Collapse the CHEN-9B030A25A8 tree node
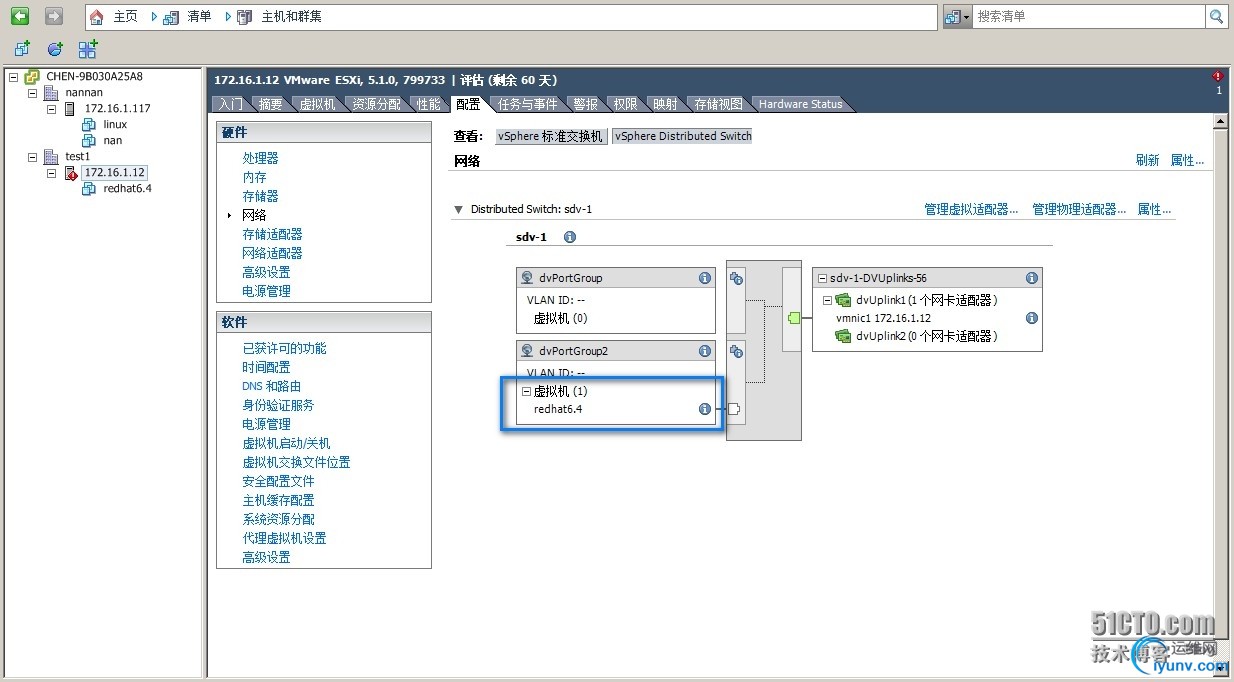1234x682 pixels. pos(14,76)
